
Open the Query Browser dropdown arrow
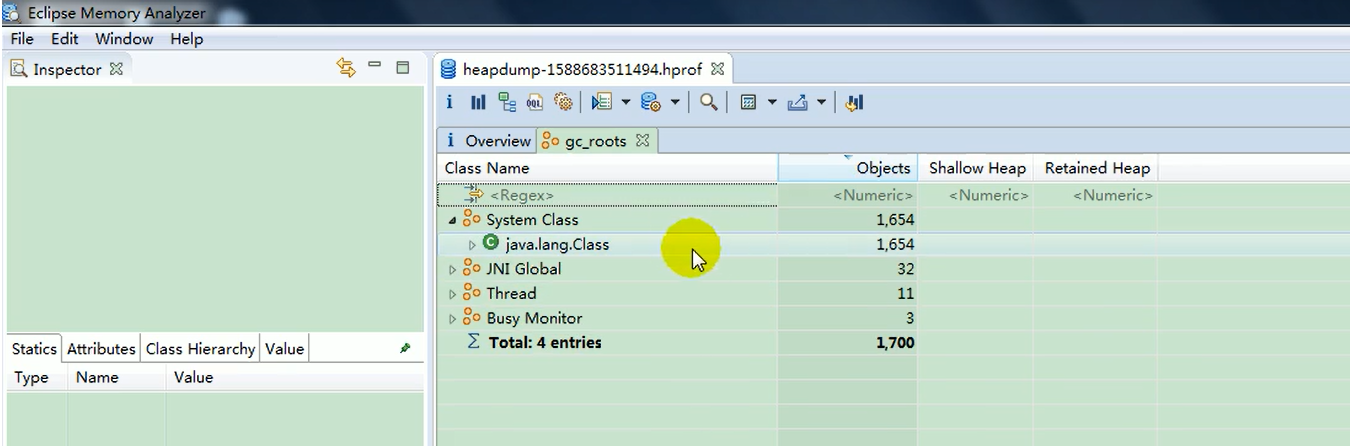tap(675, 102)
